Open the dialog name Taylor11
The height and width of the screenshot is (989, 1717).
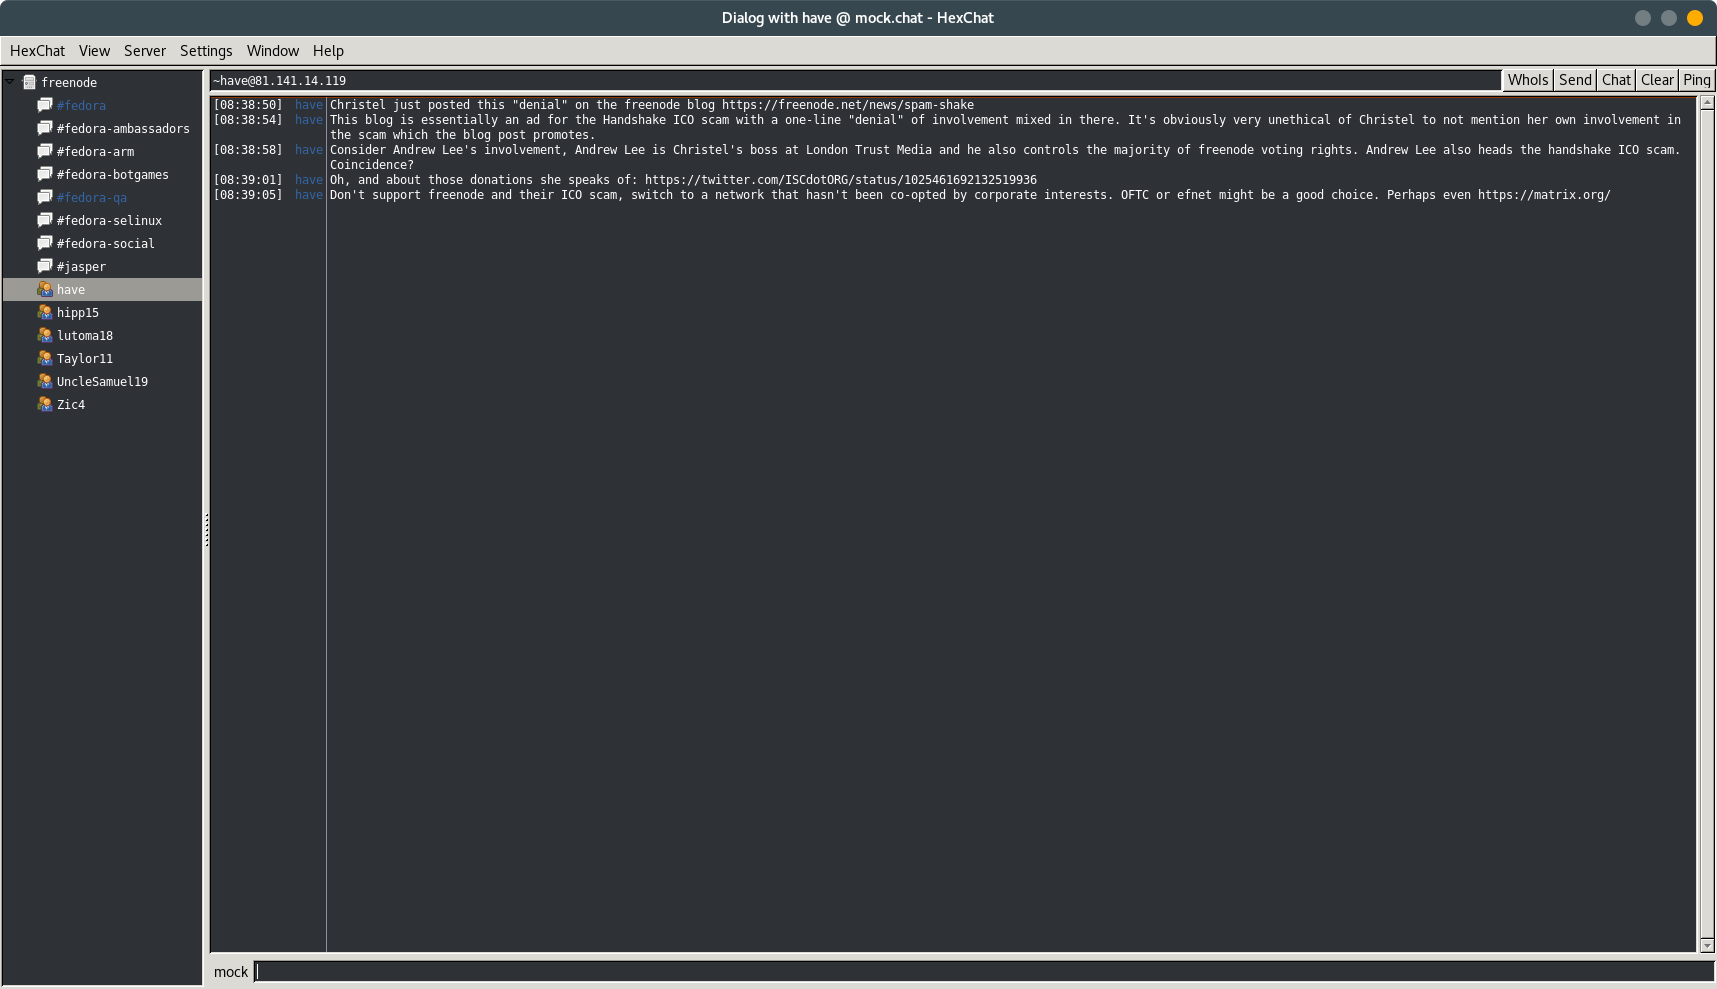(x=85, y=358)
